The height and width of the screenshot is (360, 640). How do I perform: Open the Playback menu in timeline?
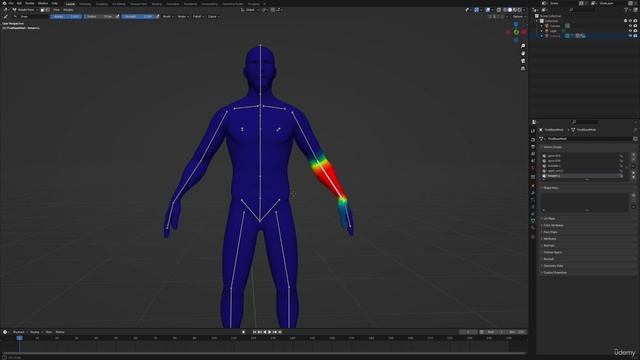point(19,332)
